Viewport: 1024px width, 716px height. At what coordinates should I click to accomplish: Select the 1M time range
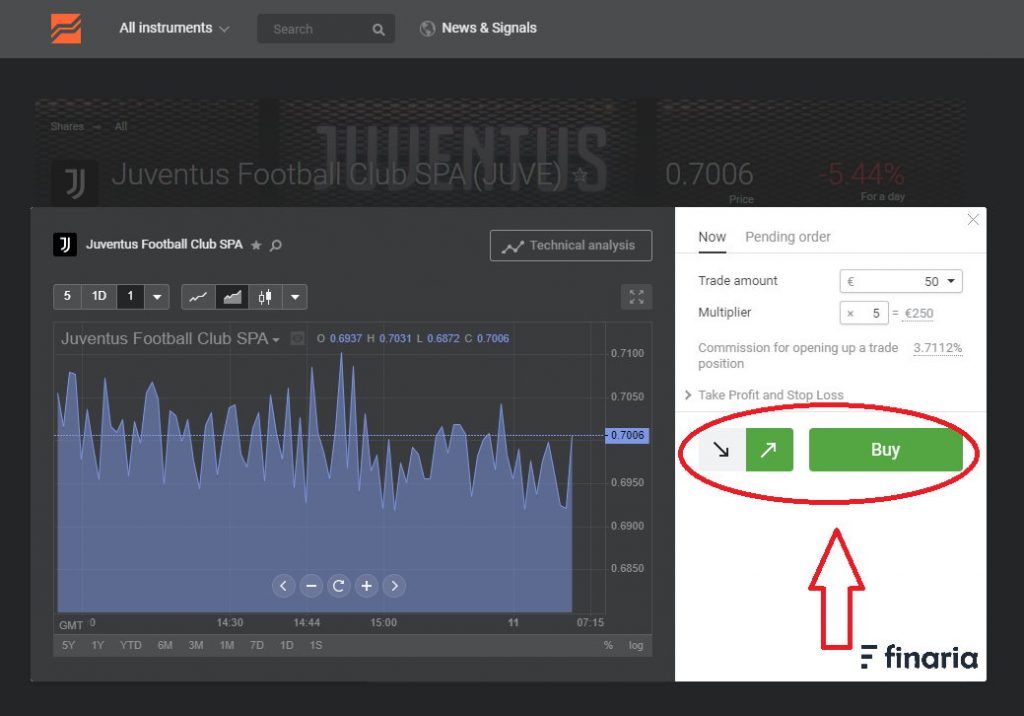pyautogui.click(x=227, y=645)
